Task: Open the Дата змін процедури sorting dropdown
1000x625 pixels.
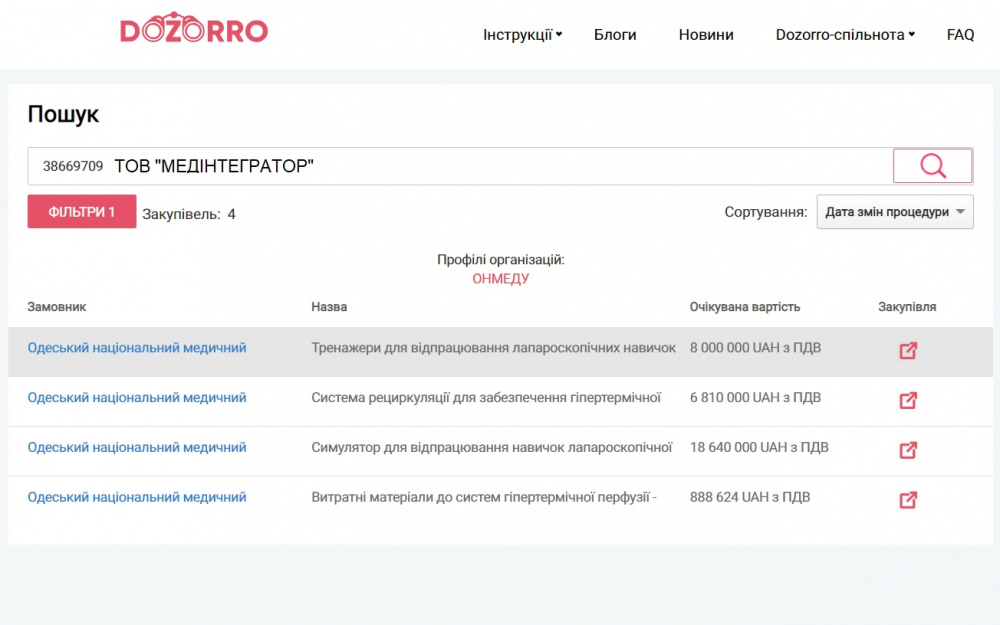Action: click(895, 212)
